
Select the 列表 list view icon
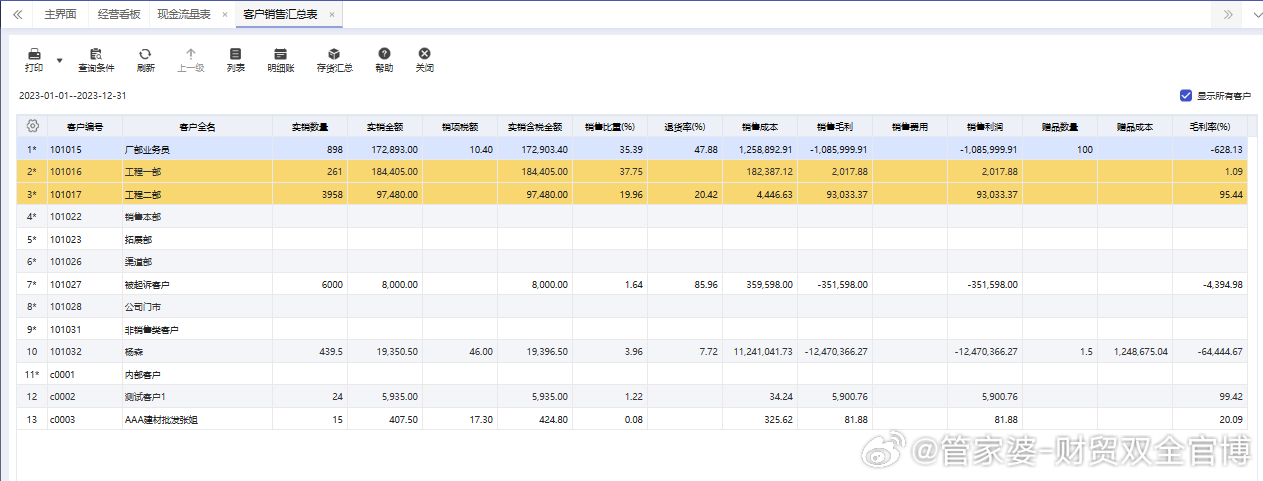point(236,54)
